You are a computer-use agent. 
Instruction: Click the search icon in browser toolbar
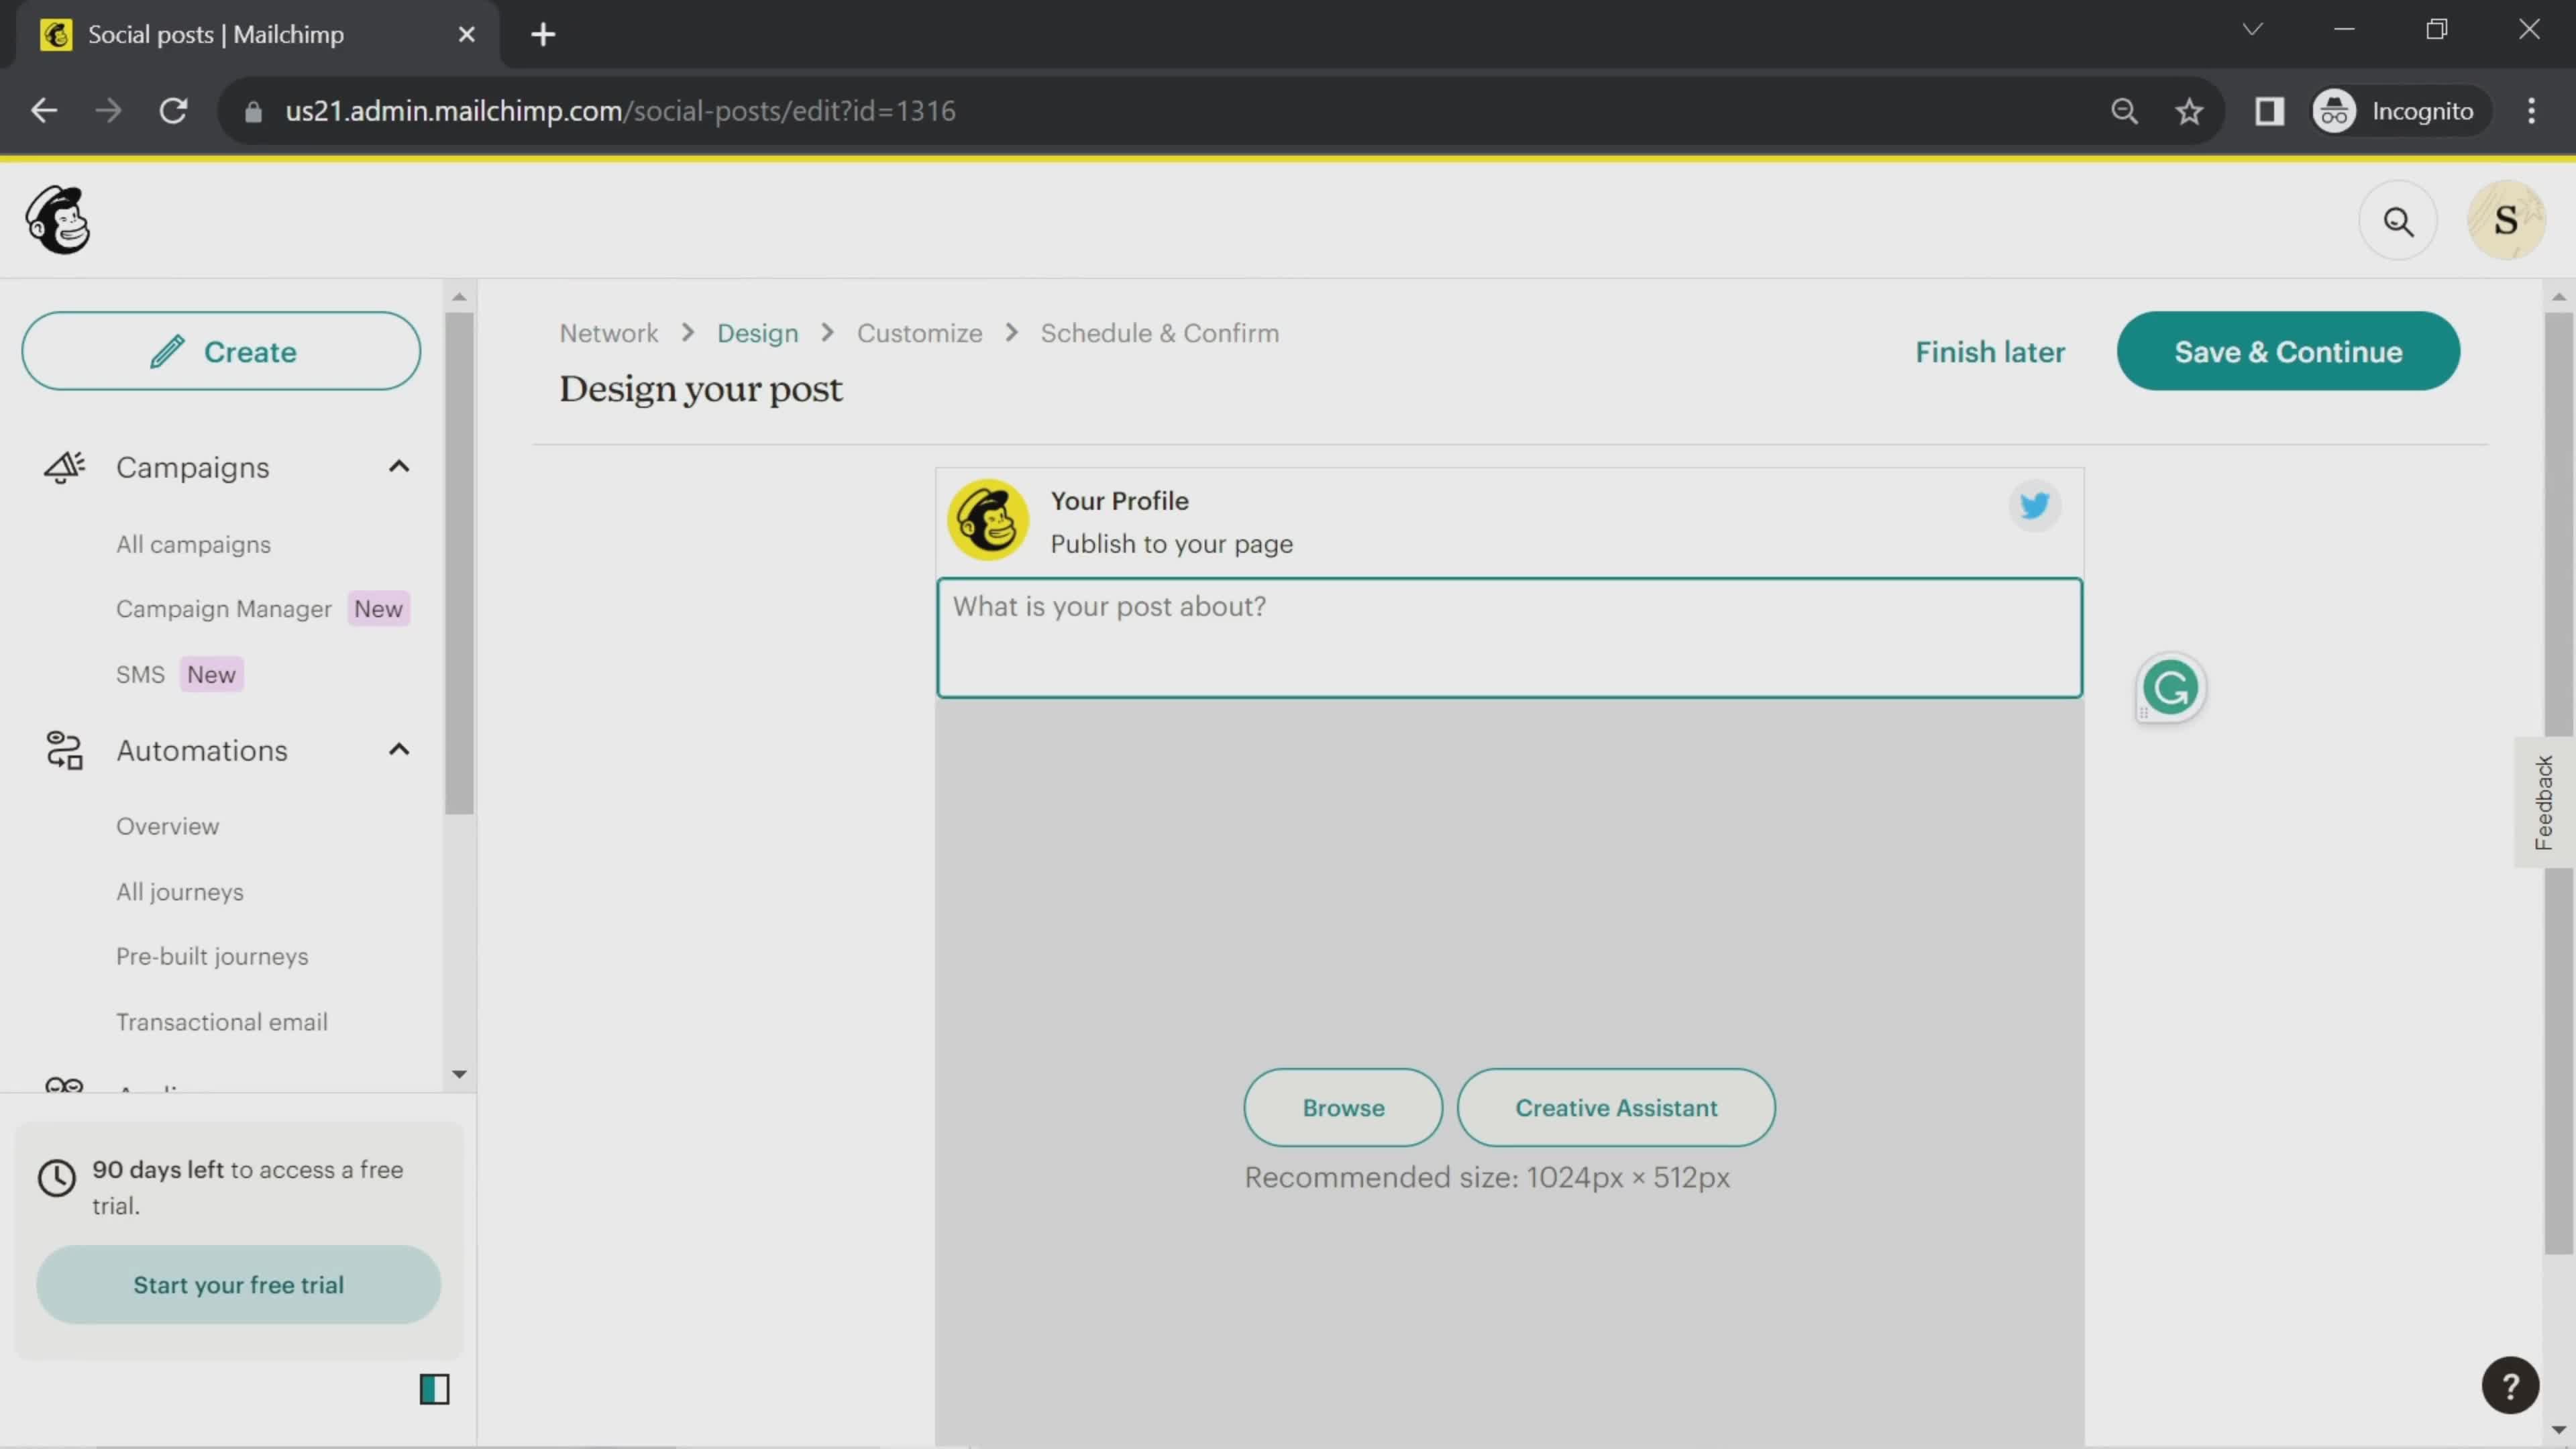point(2125,110)
